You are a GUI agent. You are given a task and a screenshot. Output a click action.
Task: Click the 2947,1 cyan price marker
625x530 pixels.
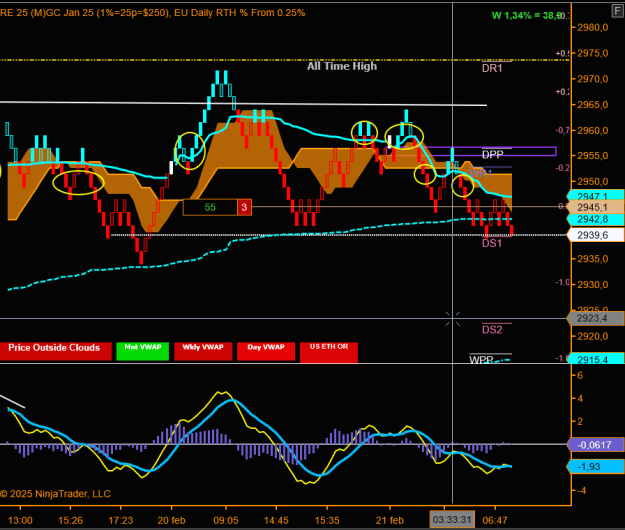pyautogui.click(x=595, y=195)
